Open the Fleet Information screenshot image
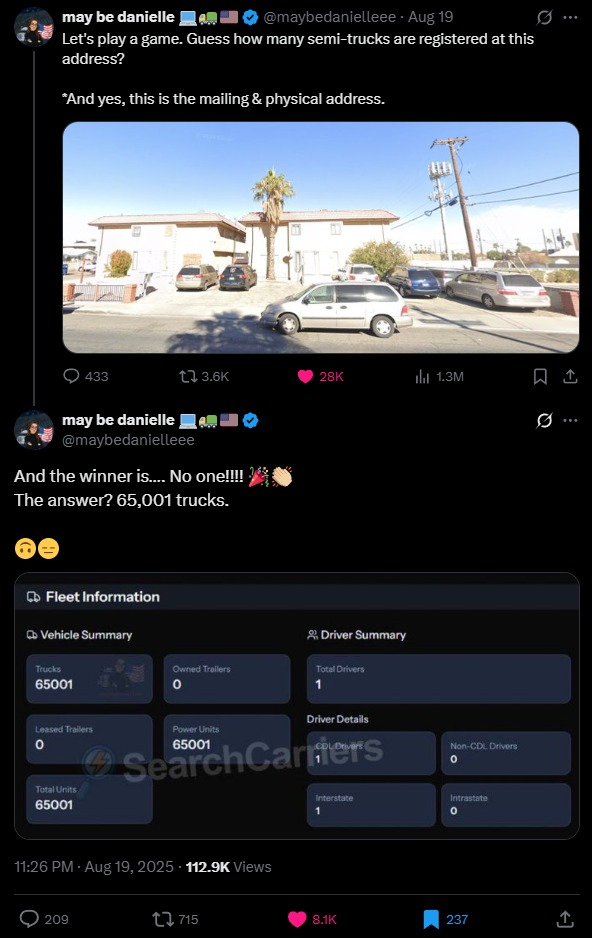This screenshot has height=938, width=592. (297, 706)
